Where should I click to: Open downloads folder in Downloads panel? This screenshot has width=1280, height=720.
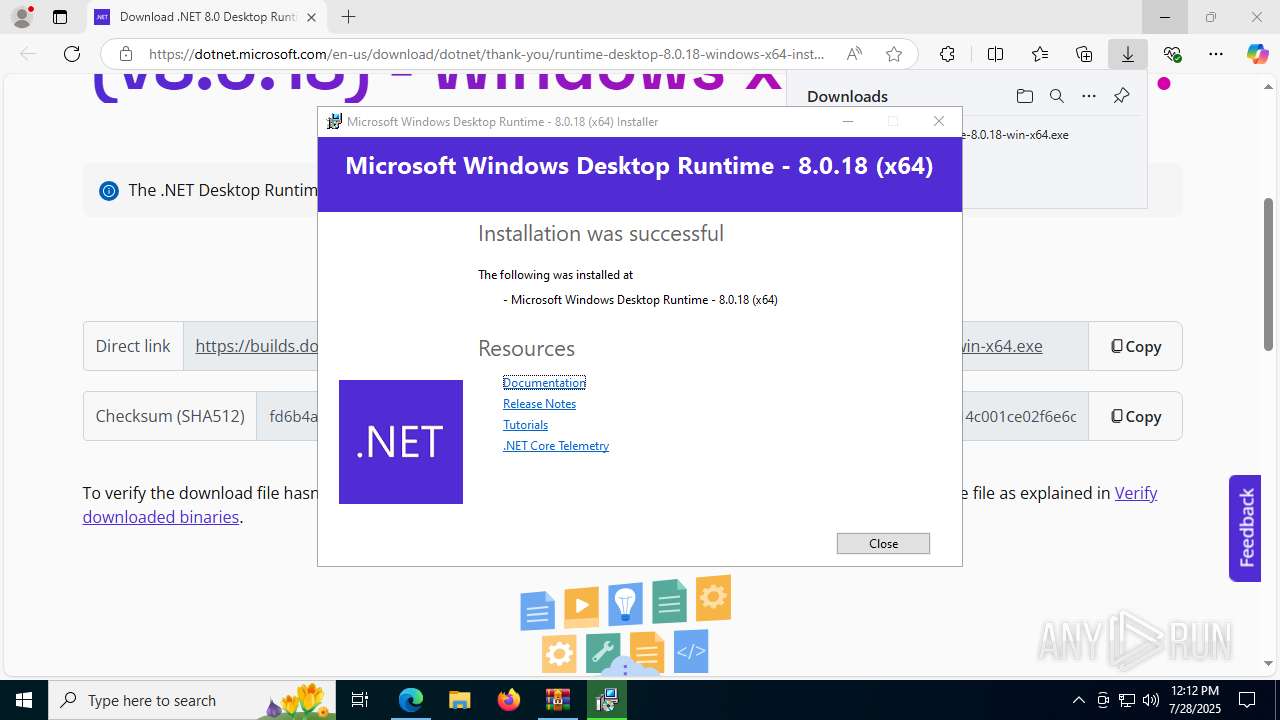[1024, 96]
